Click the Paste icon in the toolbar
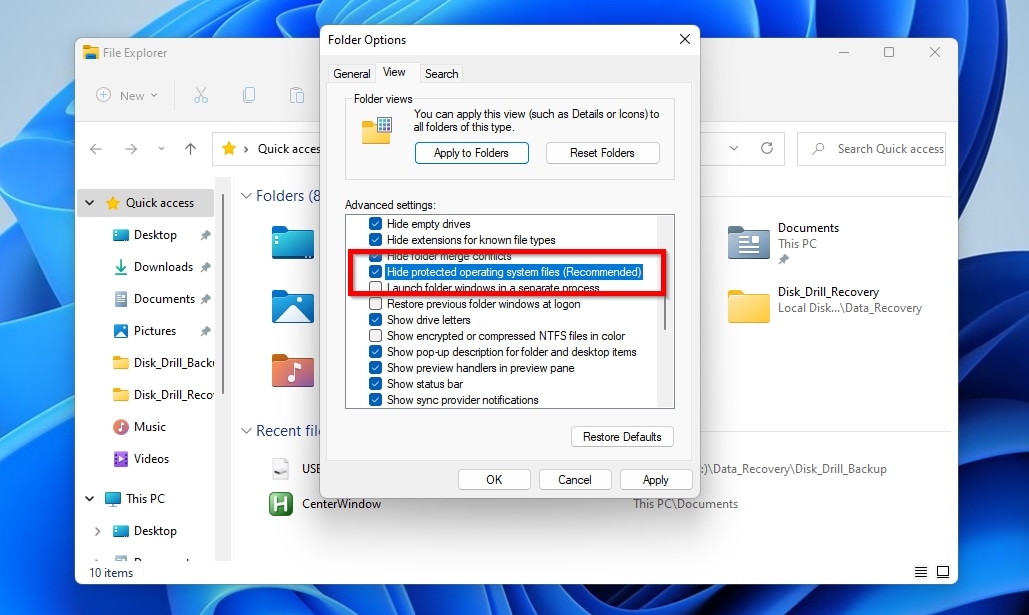The image size is (1029, 615). point(297,94)
